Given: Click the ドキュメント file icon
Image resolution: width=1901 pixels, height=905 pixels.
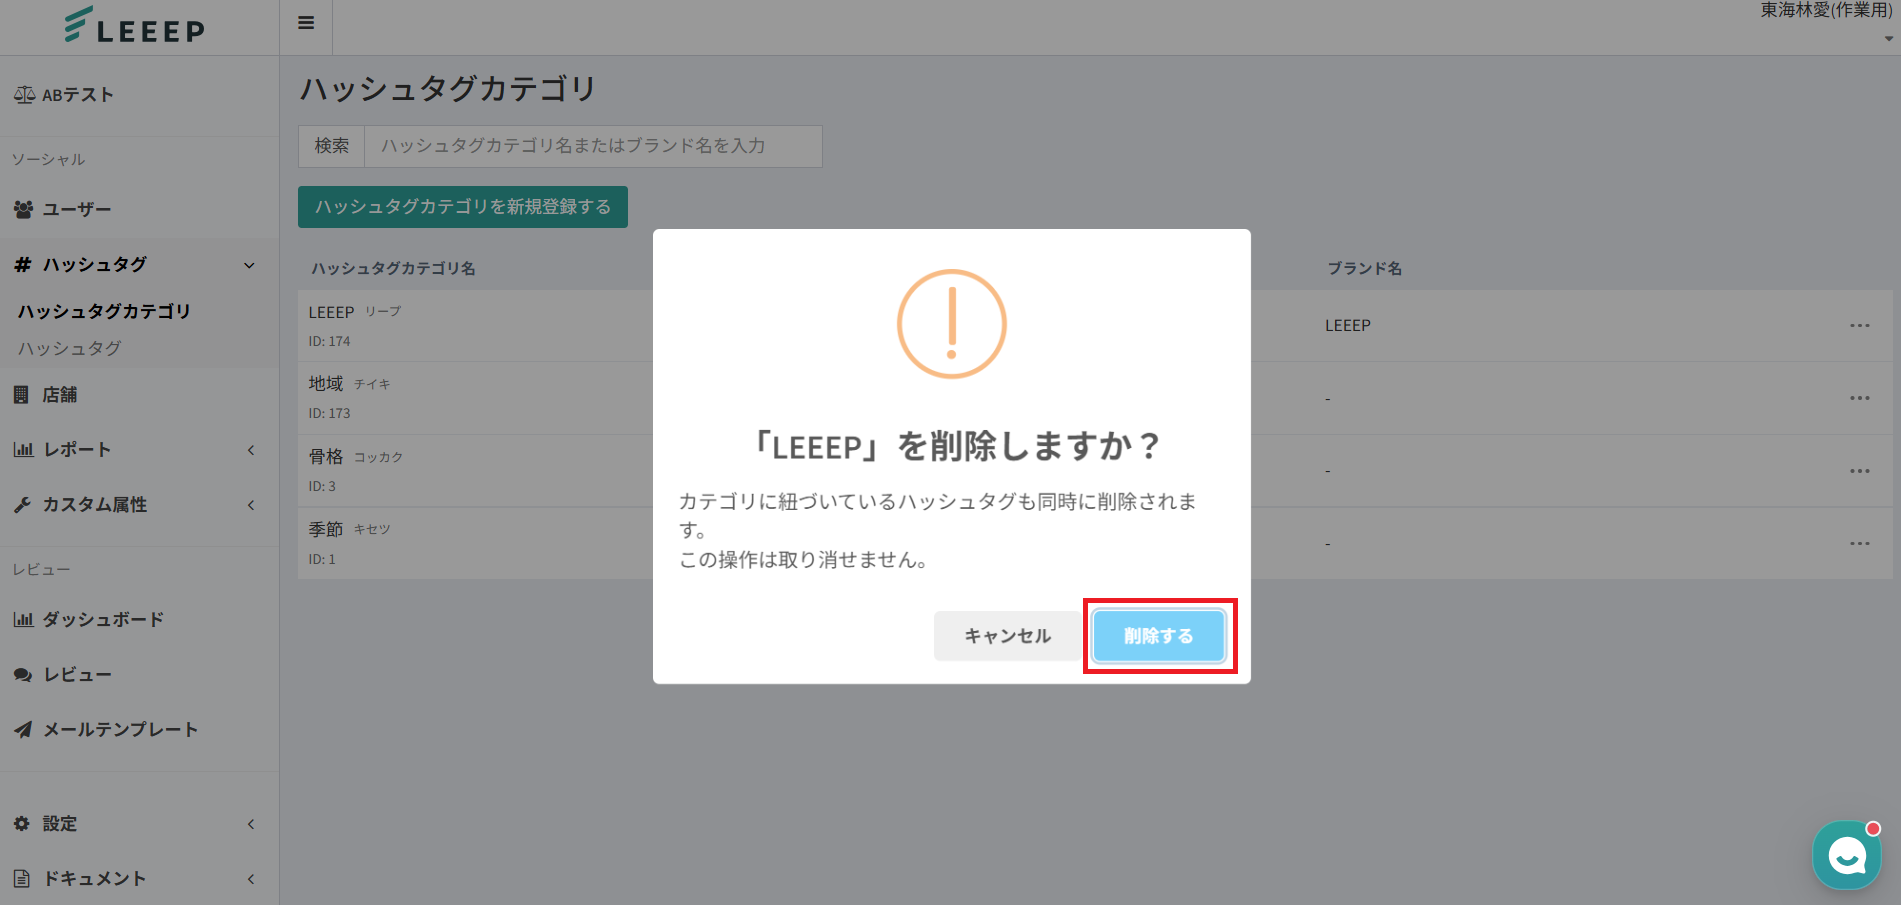Looking at the screenshot, I should point(21,879).
